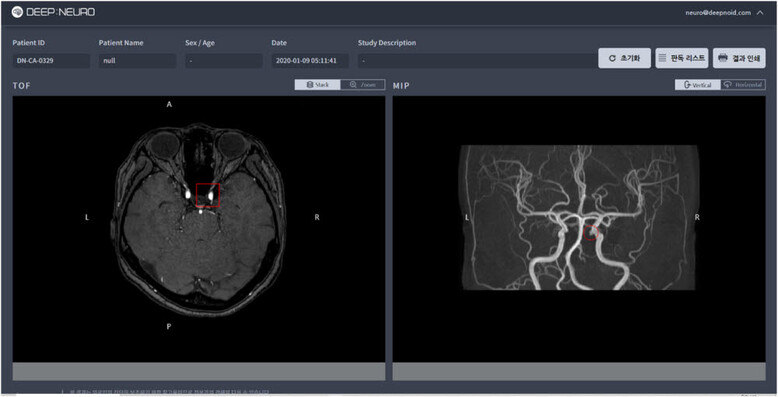Click the Deep:Neuro logo icon
The image size is (778, 397).
(x=17, y=12)
